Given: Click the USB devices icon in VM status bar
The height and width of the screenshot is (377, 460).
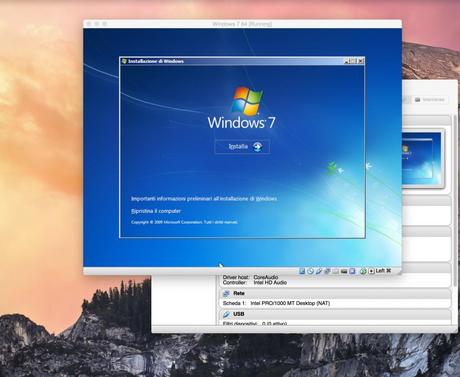Looking at the screenshot, I should pyautogui.click(x=319, y=271).
